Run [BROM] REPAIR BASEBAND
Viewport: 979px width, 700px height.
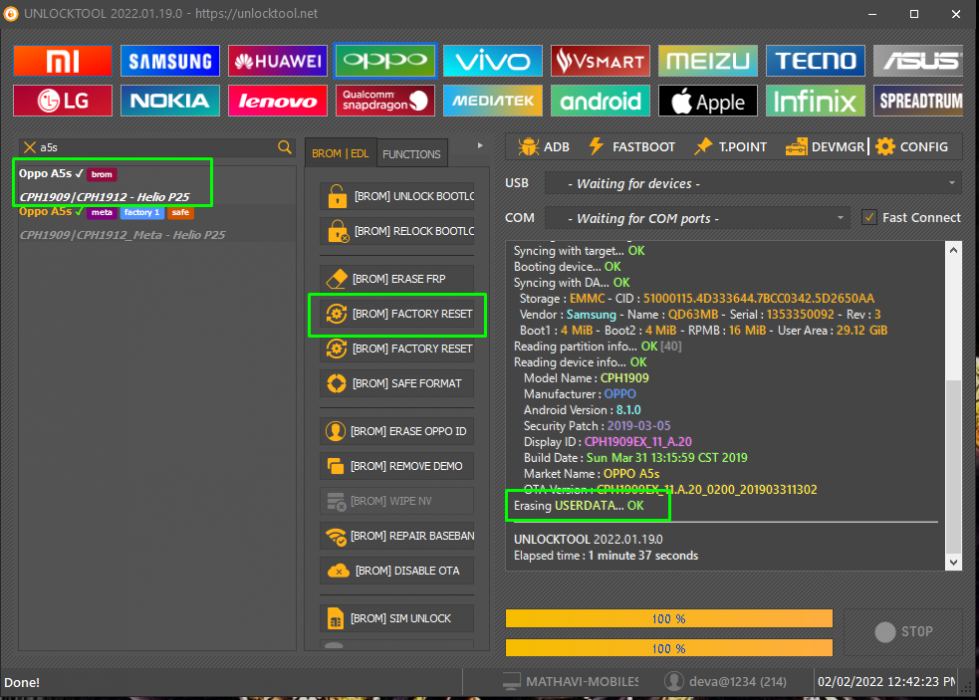tap(397, 536)
